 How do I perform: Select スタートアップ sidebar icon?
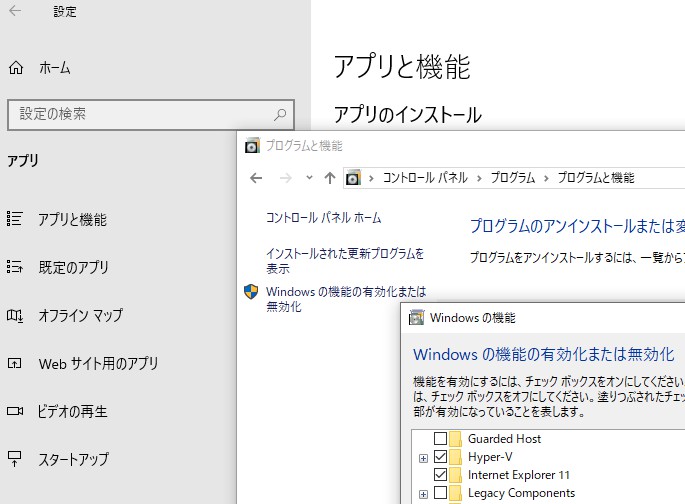pos(14,459)
